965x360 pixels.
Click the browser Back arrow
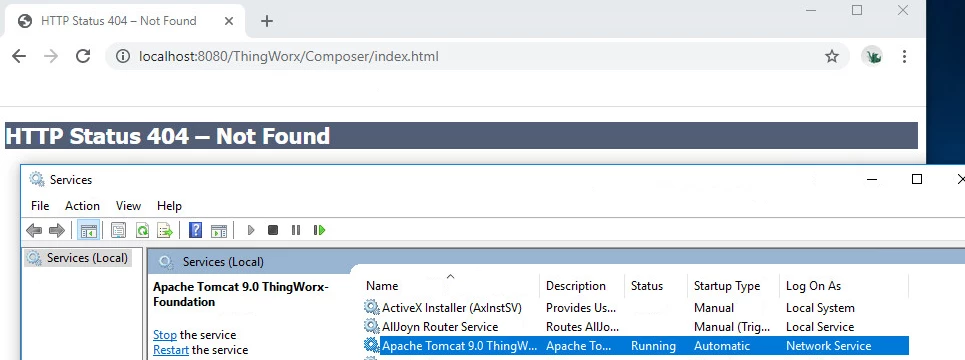pos(19,57)
